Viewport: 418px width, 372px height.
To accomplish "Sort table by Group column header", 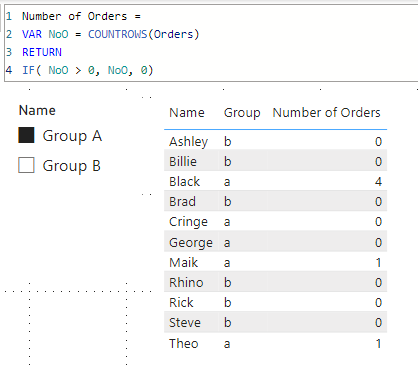I will point(242,113).
